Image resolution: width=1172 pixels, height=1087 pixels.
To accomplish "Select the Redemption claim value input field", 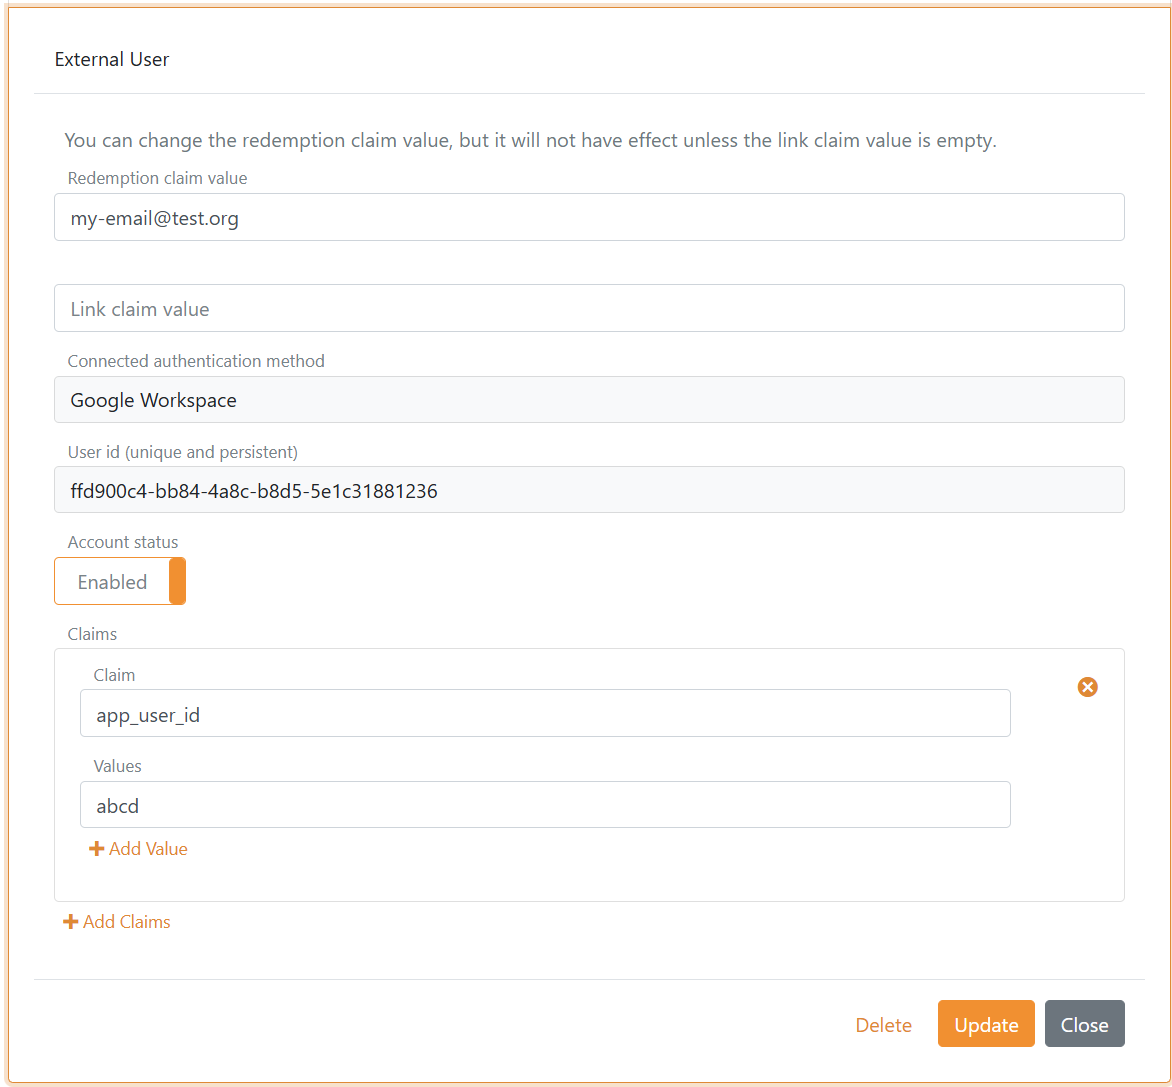I will pos(589,217).
